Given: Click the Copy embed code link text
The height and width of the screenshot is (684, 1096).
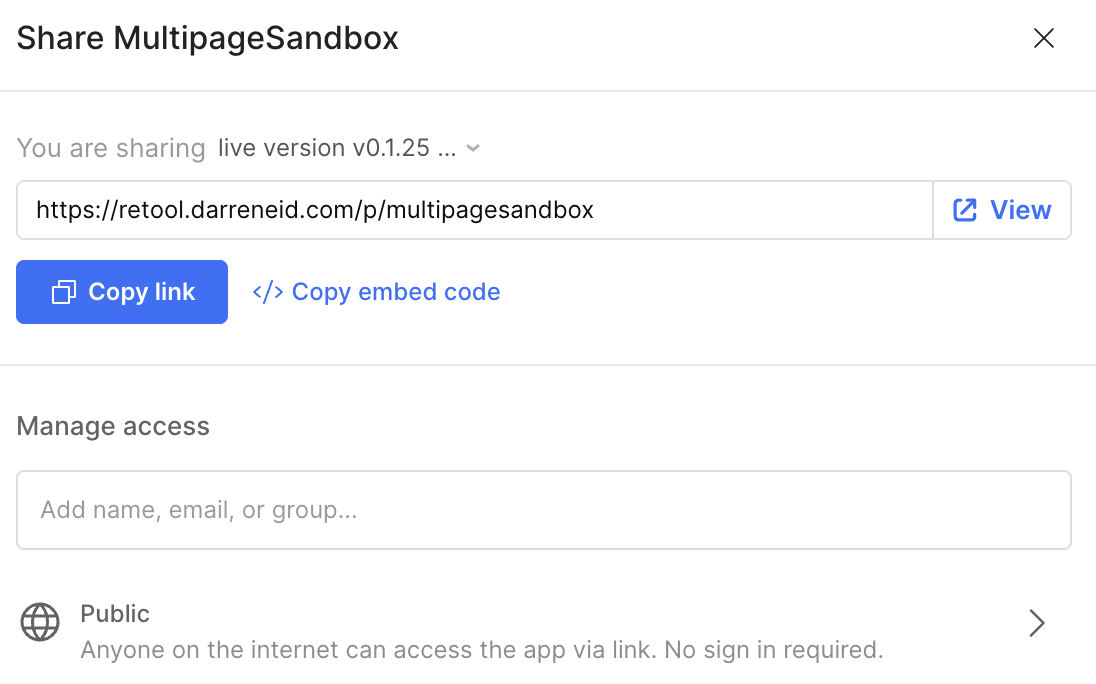Looking at the screenshot, I should tap(396, 292).
